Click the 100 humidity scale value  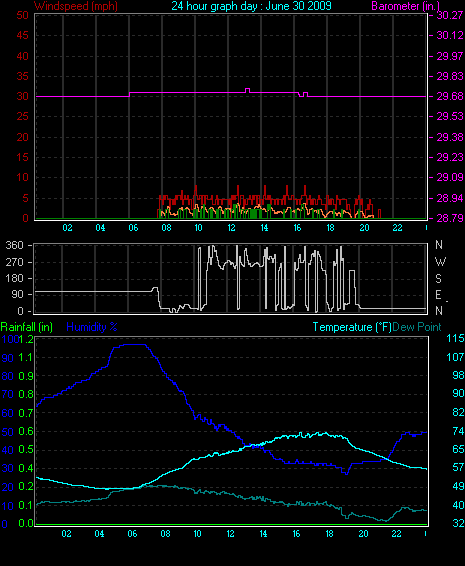tap(10, 339)
